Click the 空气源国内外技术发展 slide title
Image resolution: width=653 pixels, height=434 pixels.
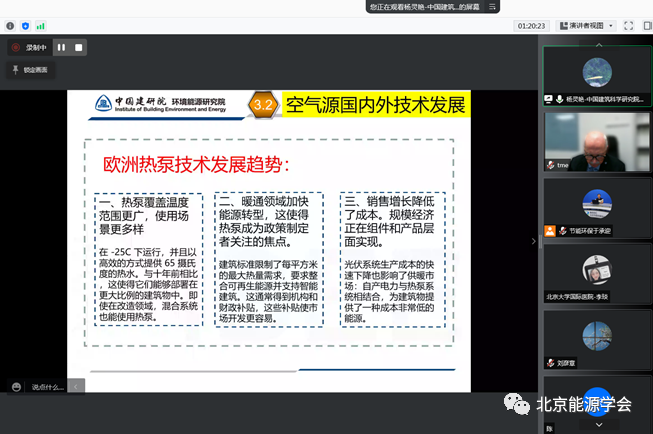tap(376, 105)
